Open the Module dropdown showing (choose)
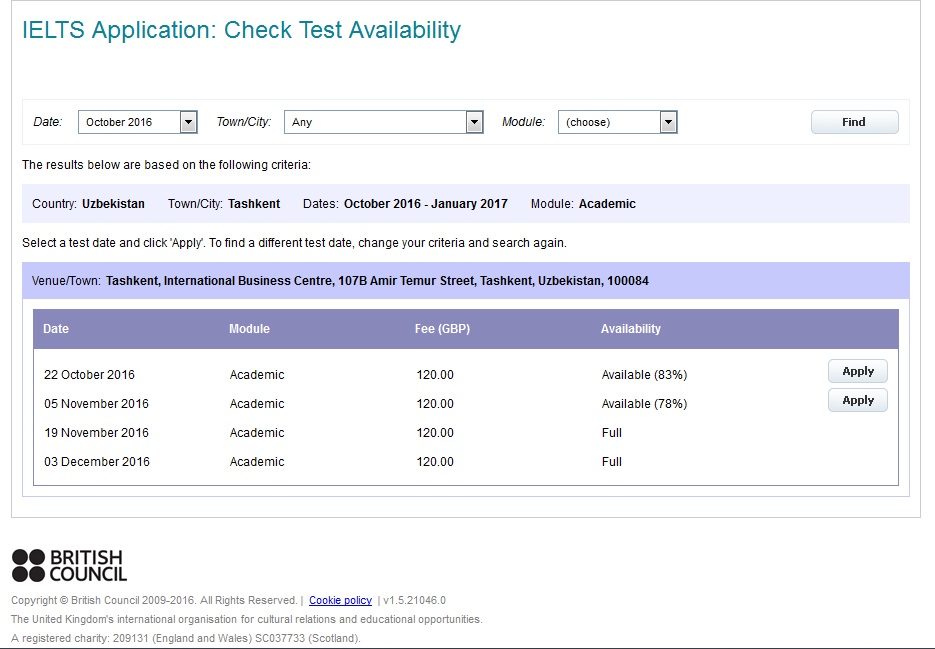This screenshot has height=649, width=935. click(x=617, y=122)
